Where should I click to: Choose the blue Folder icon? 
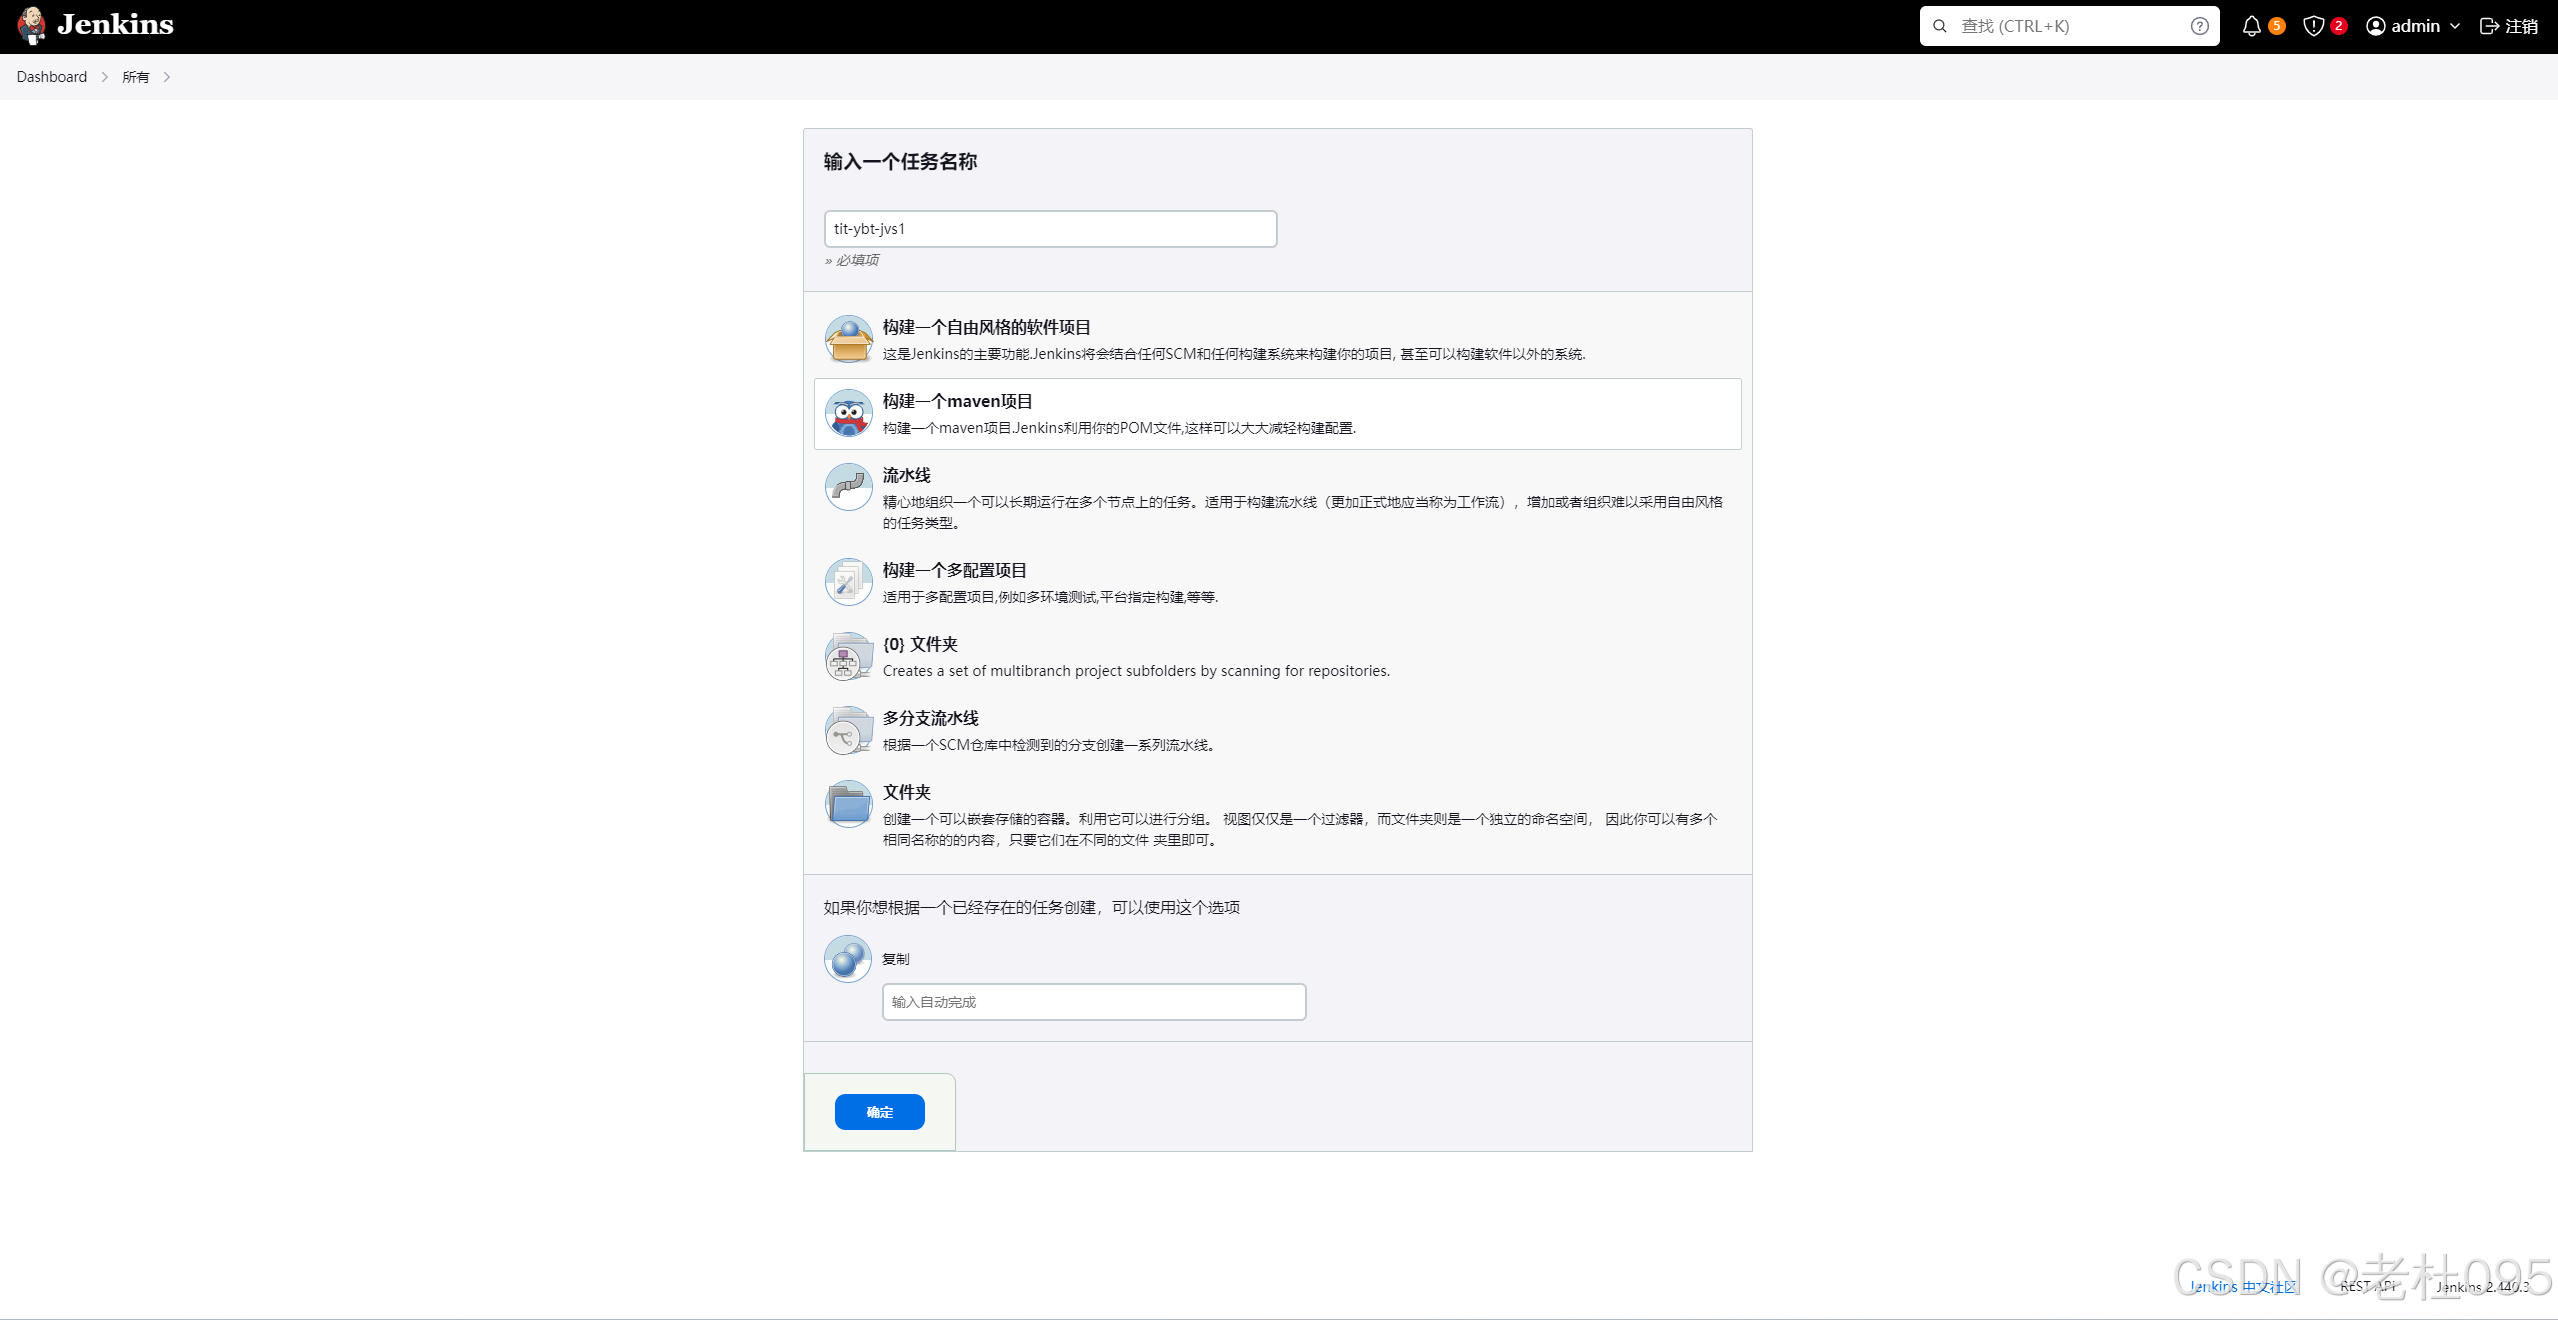(x=848, y=805)
